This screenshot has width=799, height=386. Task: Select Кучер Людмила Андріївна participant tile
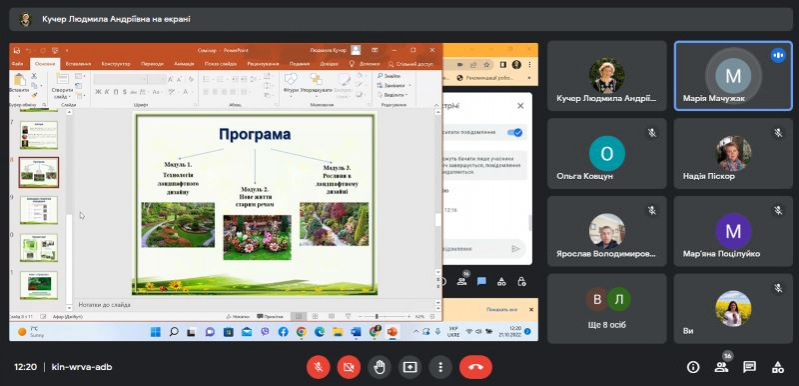pos(607,76)
